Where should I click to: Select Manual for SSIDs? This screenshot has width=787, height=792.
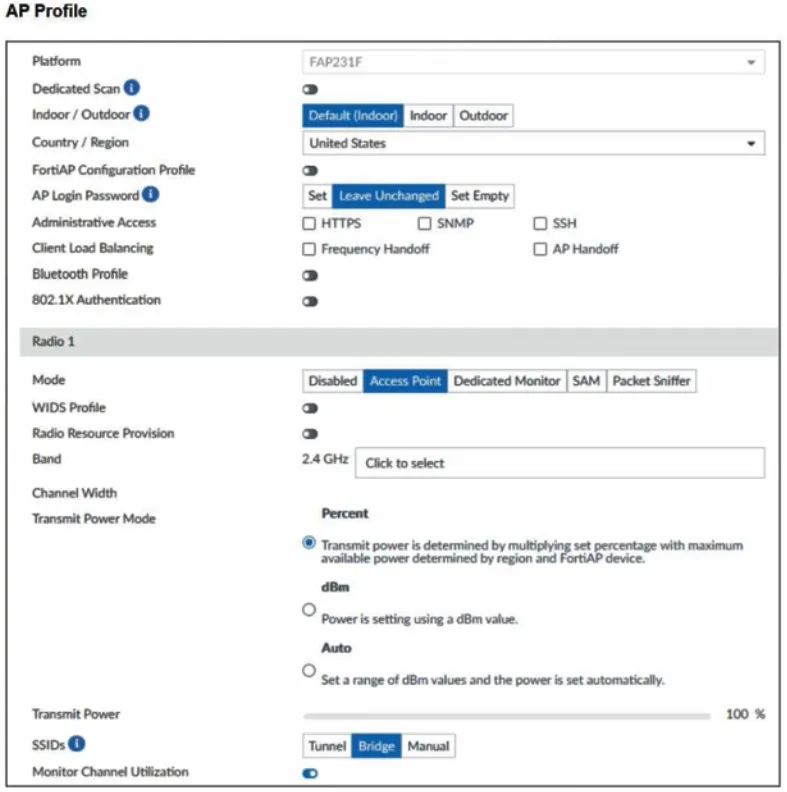coord(428,746)
